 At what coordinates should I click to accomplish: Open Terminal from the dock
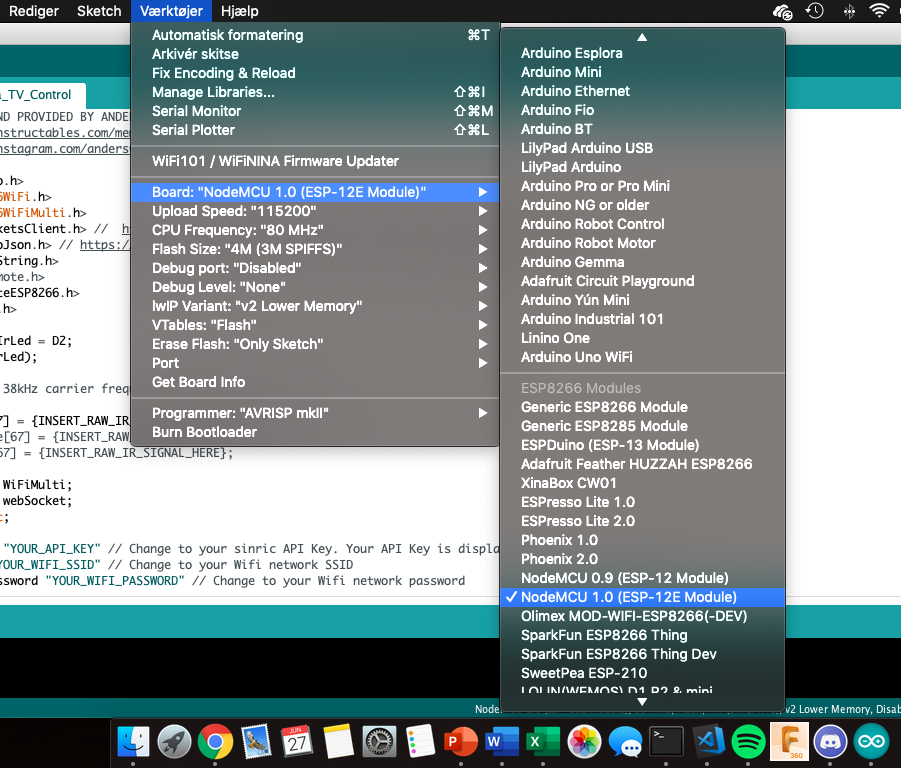point(666,742)
